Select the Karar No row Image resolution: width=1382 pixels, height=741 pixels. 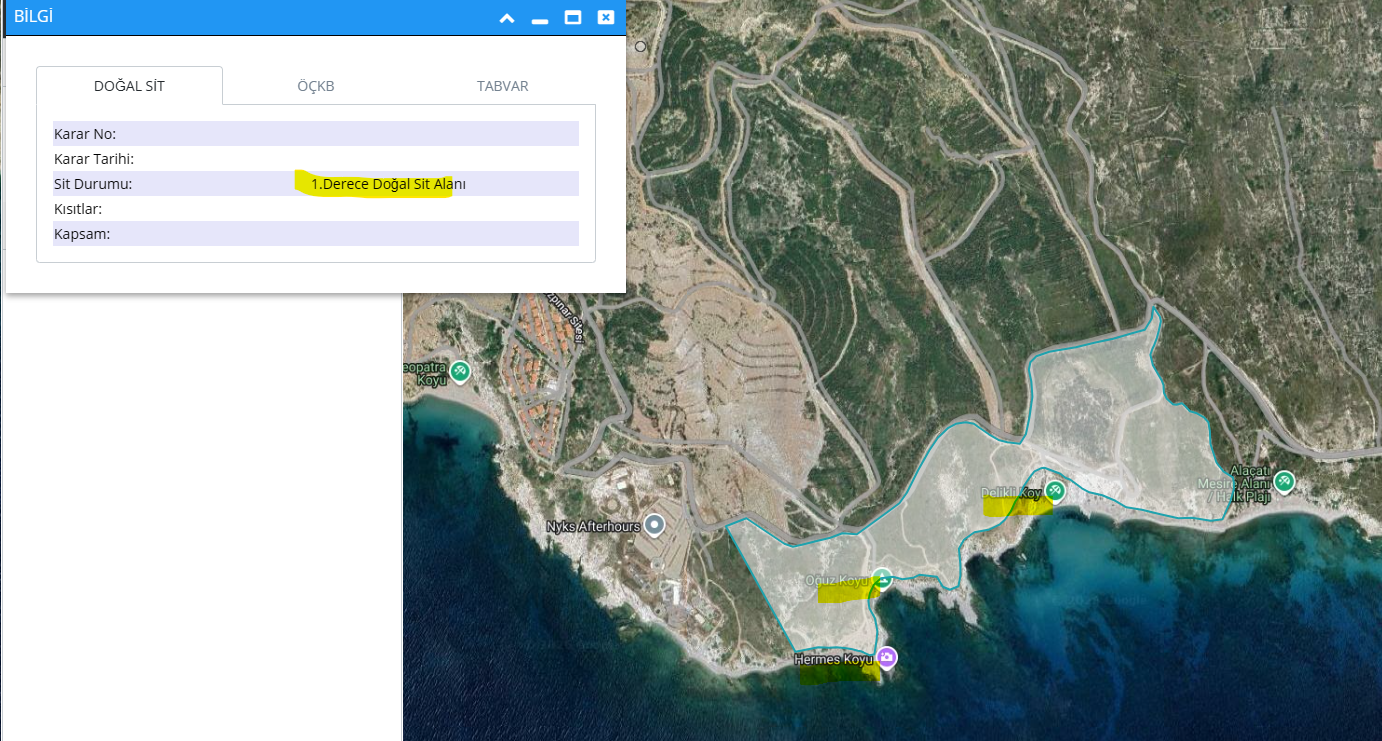tap(315, 134)
